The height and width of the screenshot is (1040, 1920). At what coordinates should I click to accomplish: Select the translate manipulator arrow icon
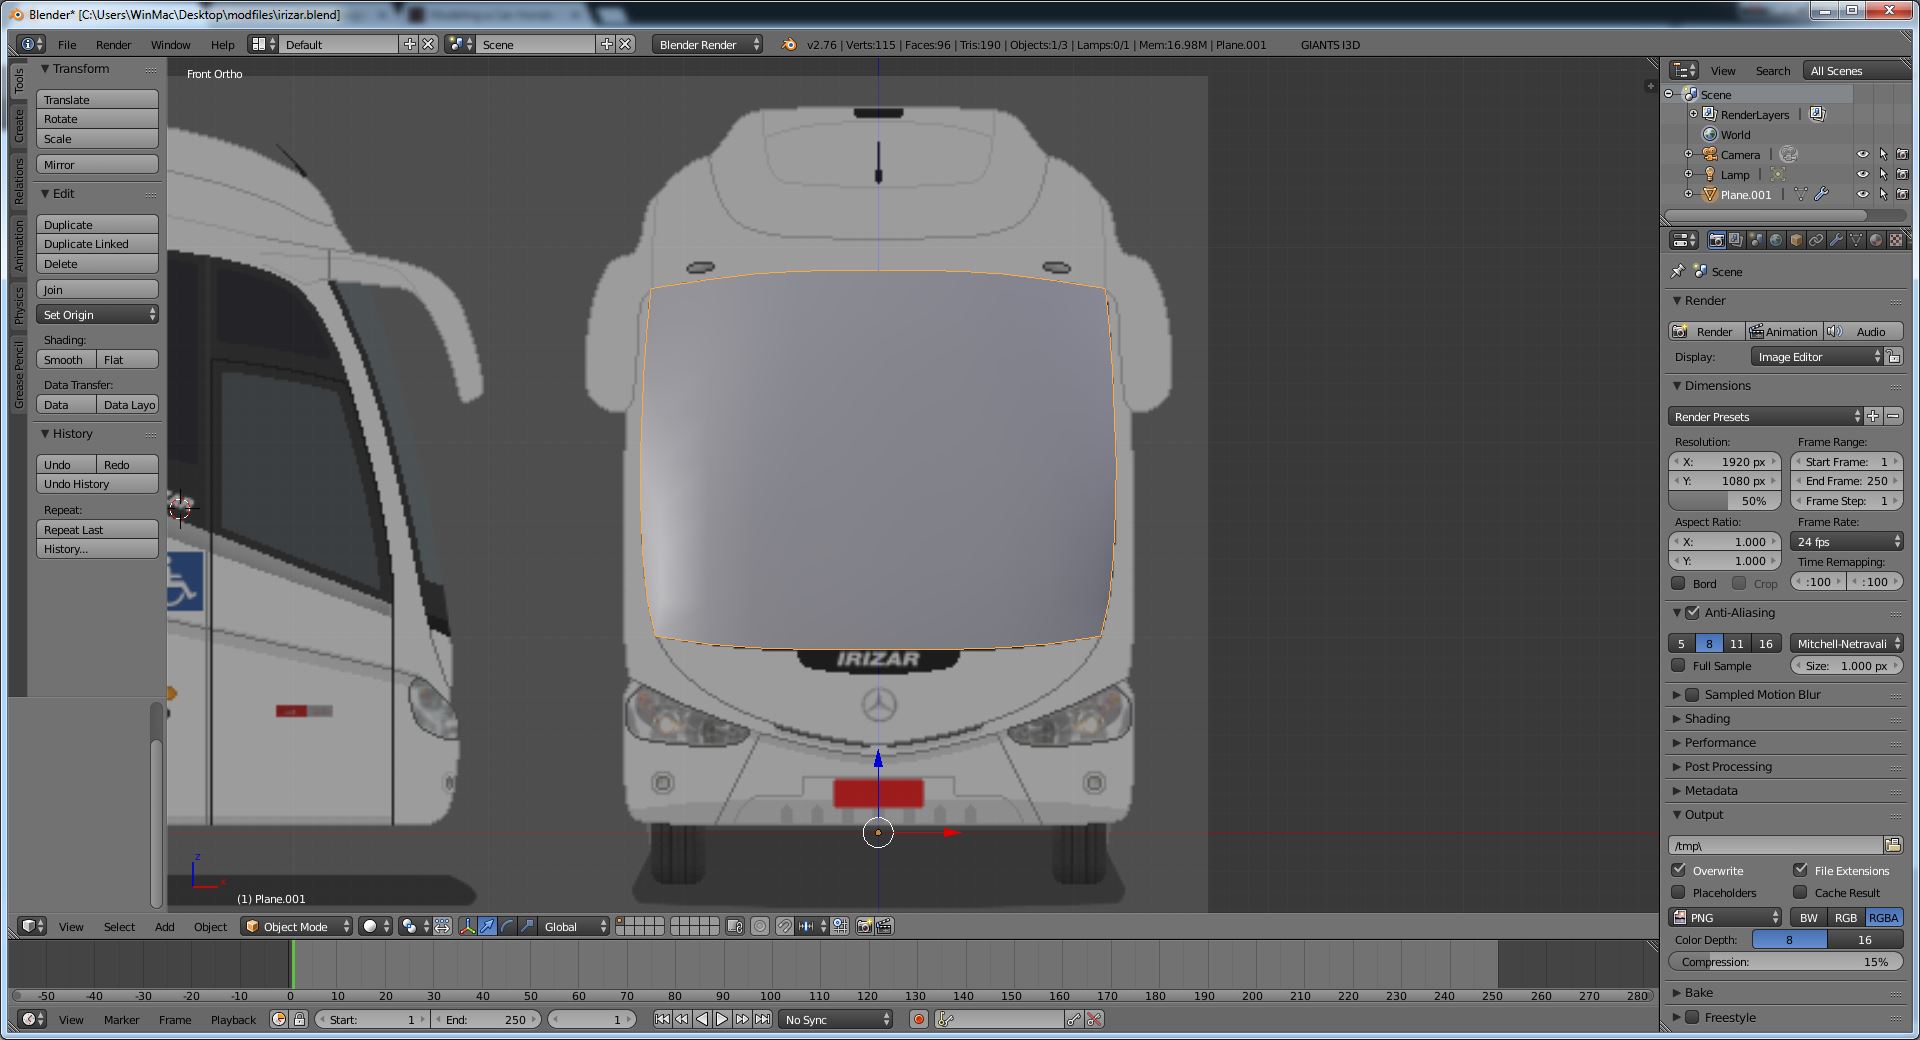[487, 926]
